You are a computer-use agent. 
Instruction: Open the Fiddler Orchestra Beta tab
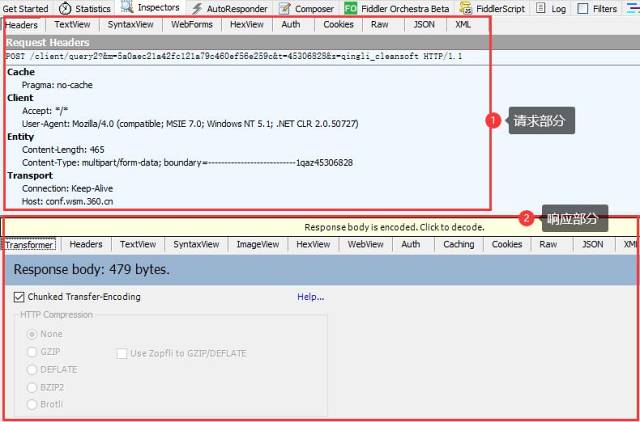pos(405,9)
